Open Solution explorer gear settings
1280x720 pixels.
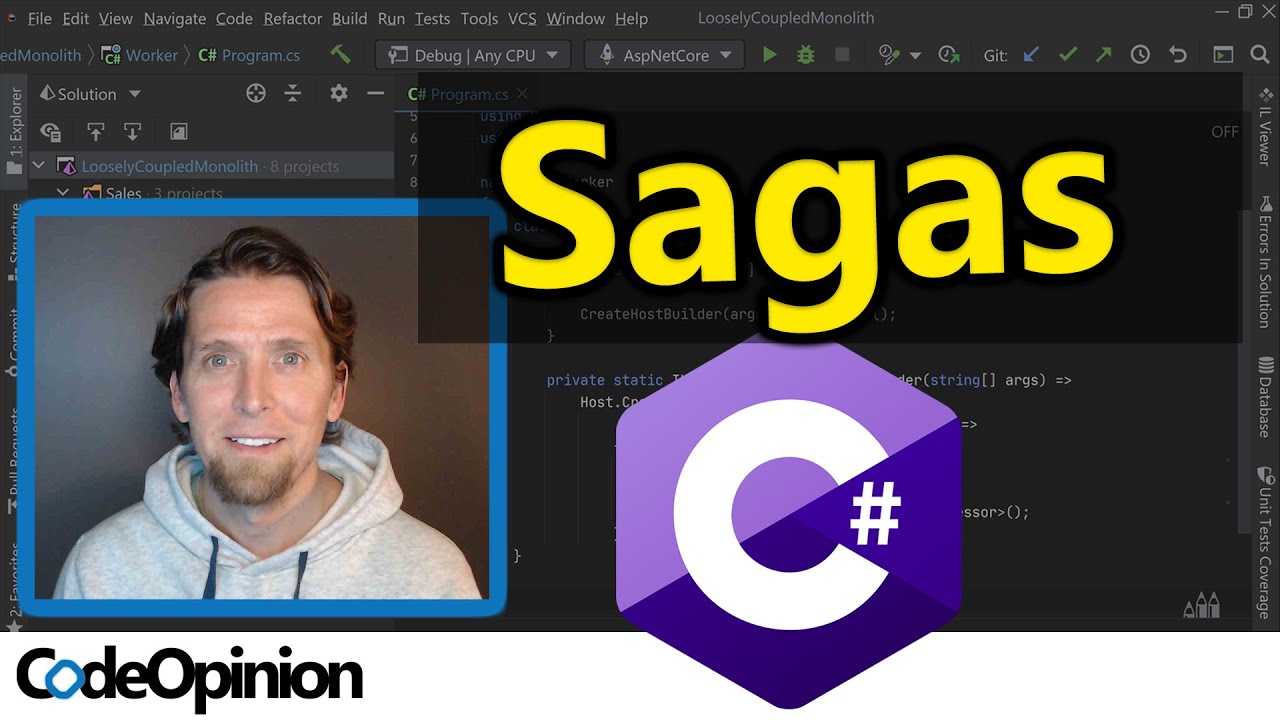[x=339, y=93]
